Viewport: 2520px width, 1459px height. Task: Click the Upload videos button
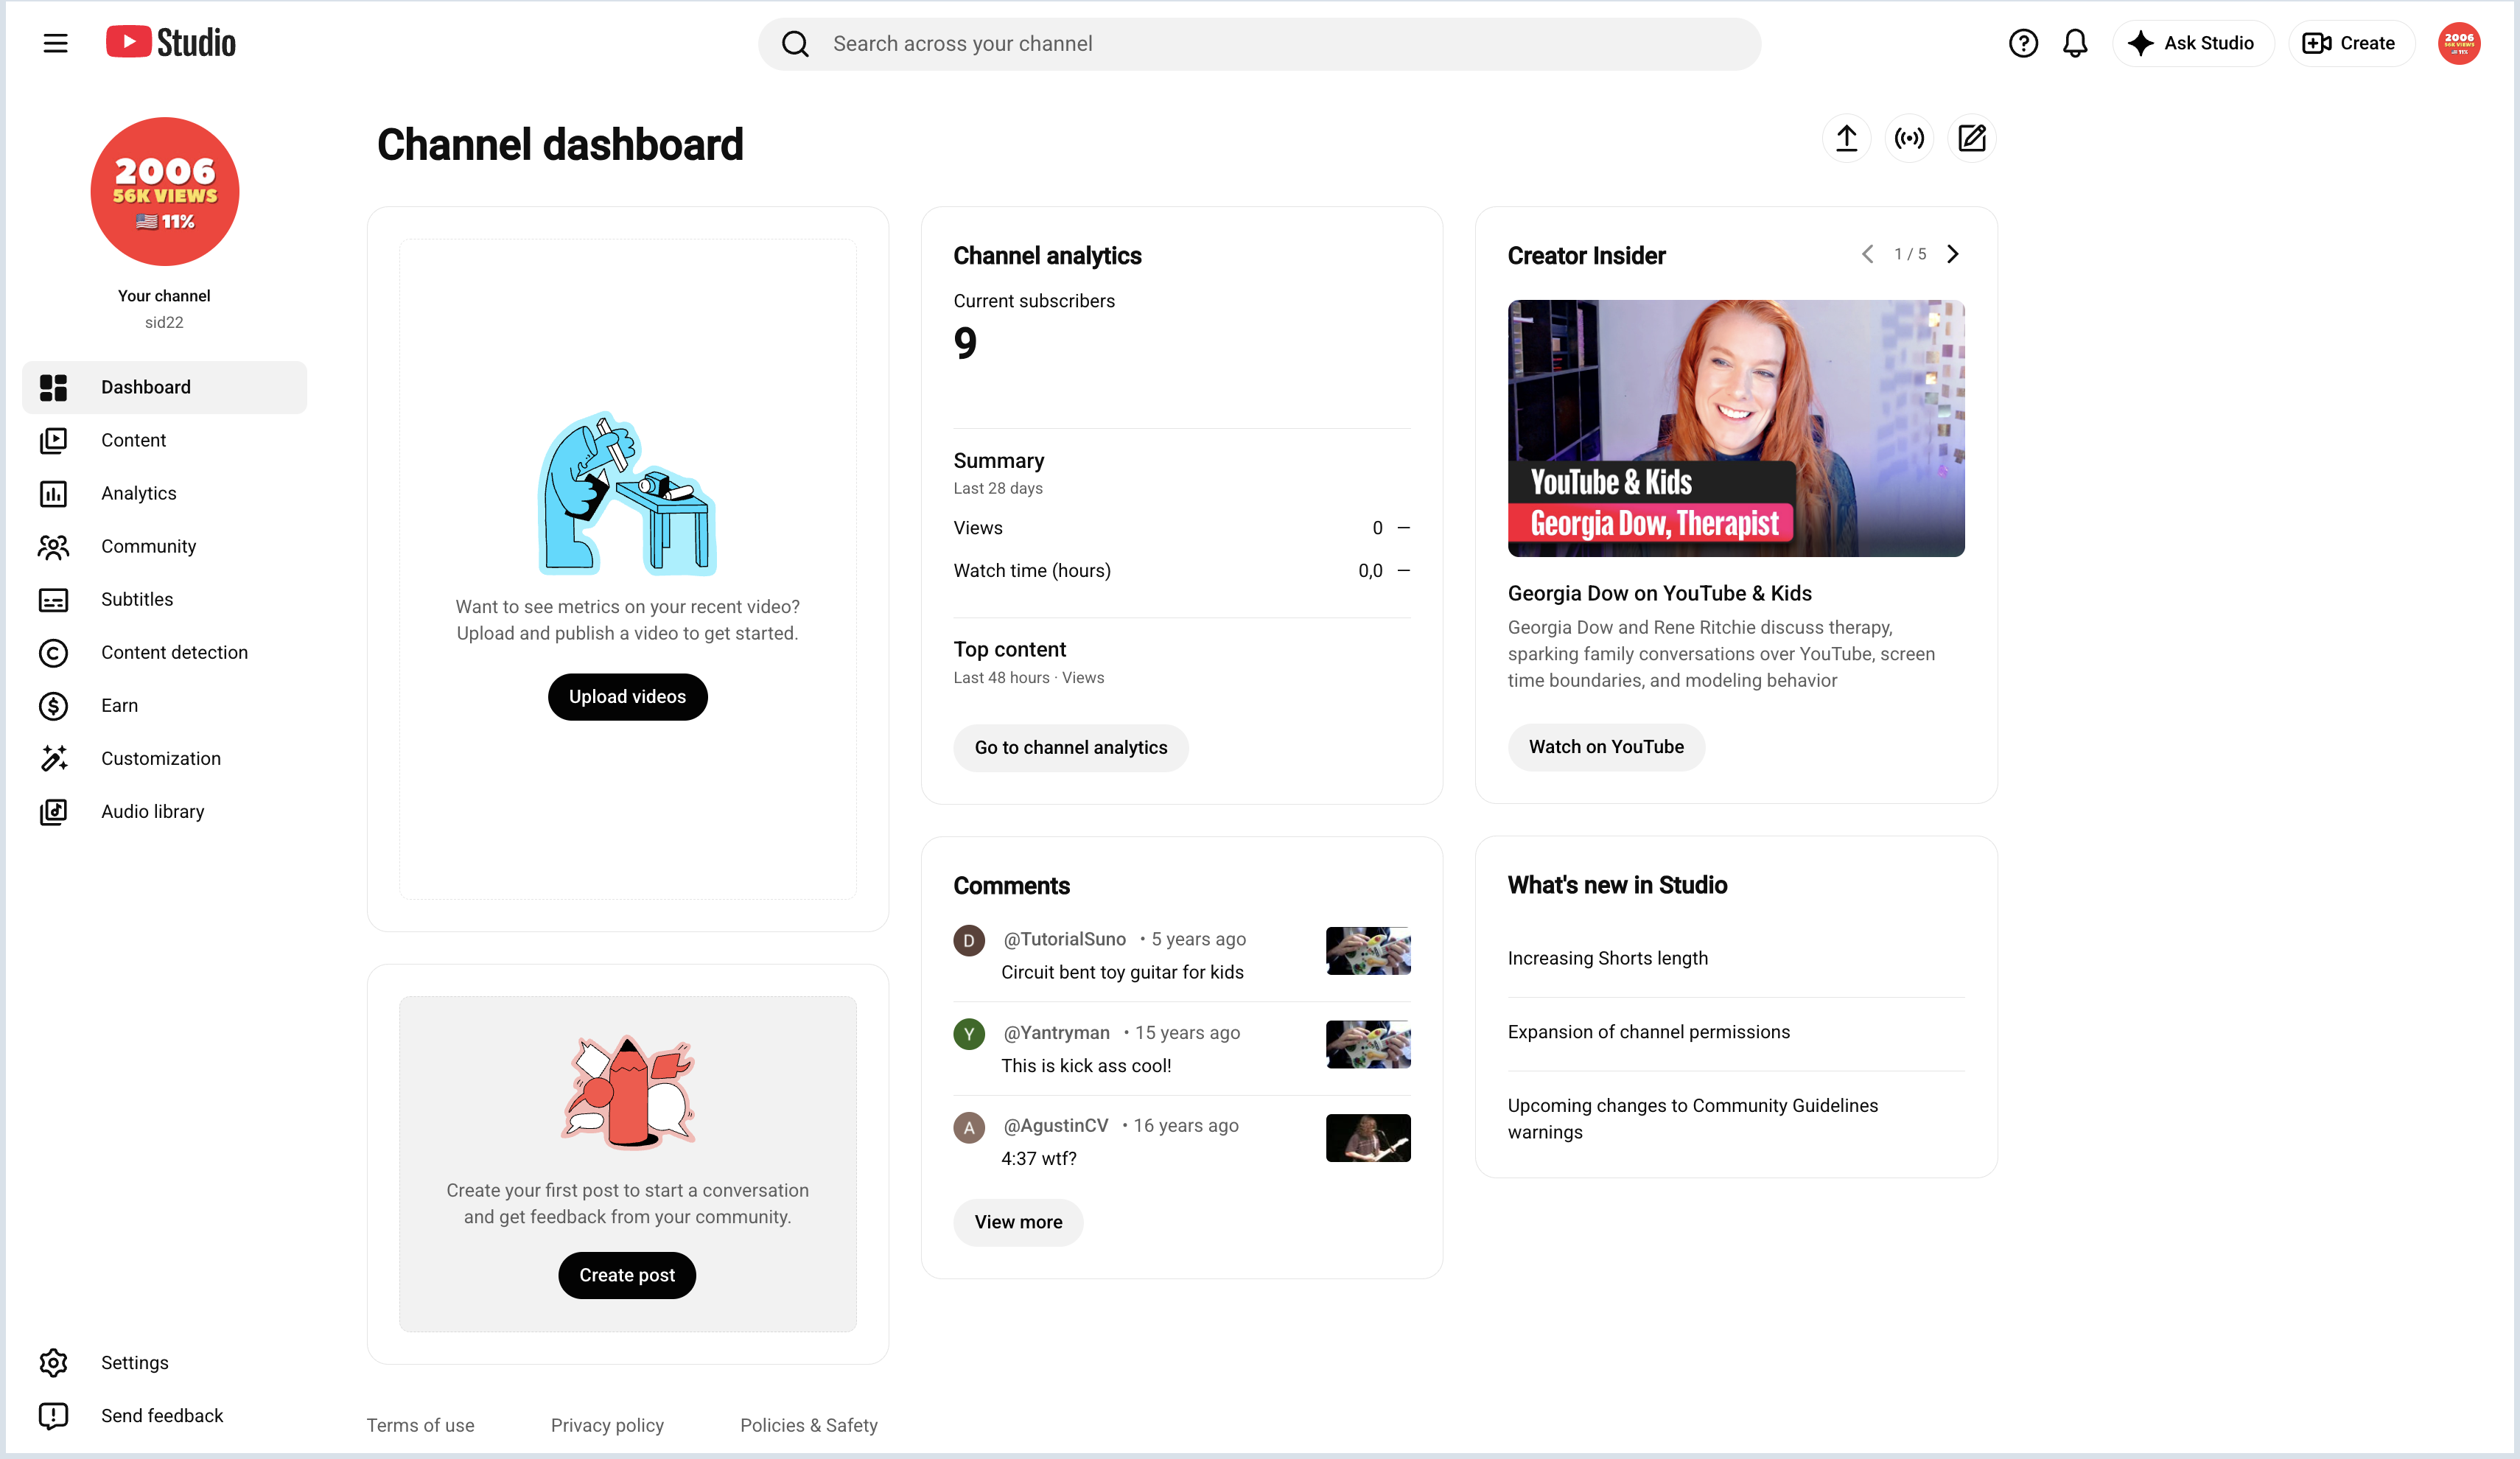click(x=627, y=697)
